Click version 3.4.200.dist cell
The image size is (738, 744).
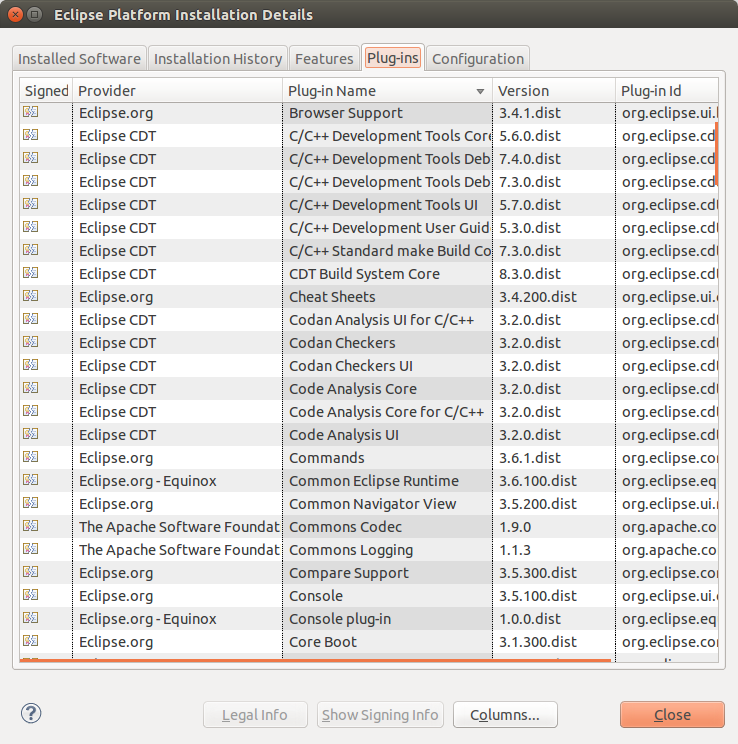click(x=554, y=297)
